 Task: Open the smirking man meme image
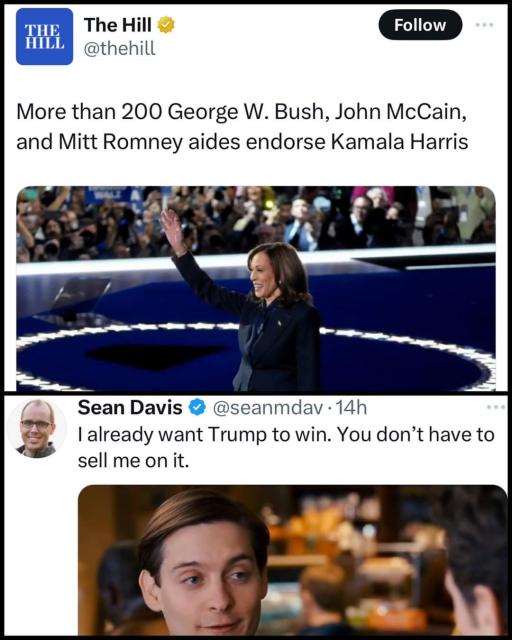pyautogui.click(x=292, y=560)
